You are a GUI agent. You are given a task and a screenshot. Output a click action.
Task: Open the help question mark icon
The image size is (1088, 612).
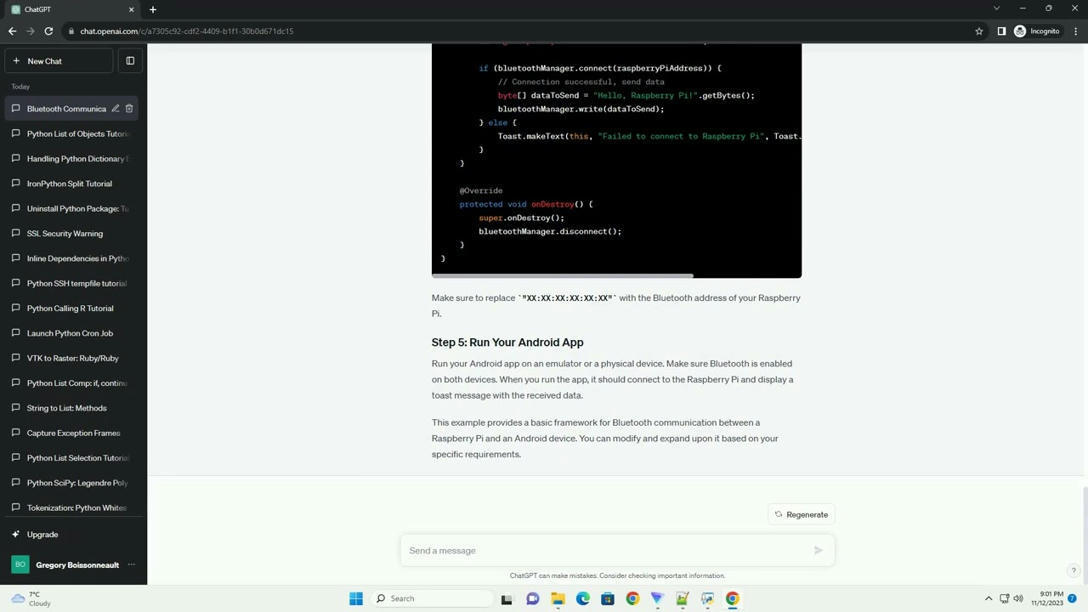1073,570
